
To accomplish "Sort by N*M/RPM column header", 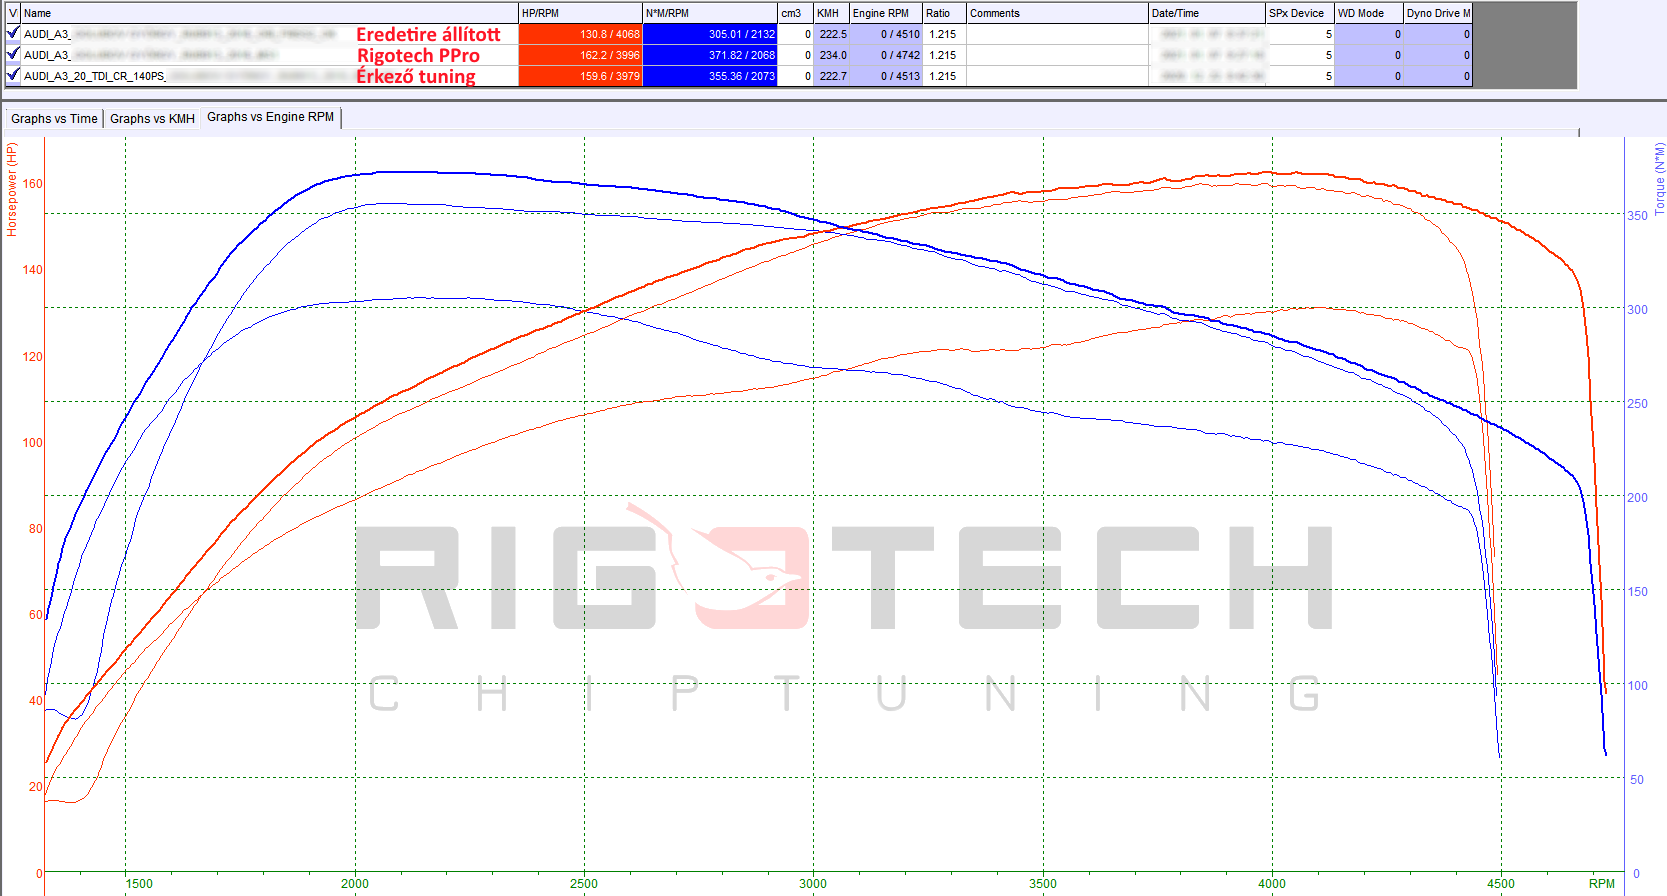I will tap(710, 13).
